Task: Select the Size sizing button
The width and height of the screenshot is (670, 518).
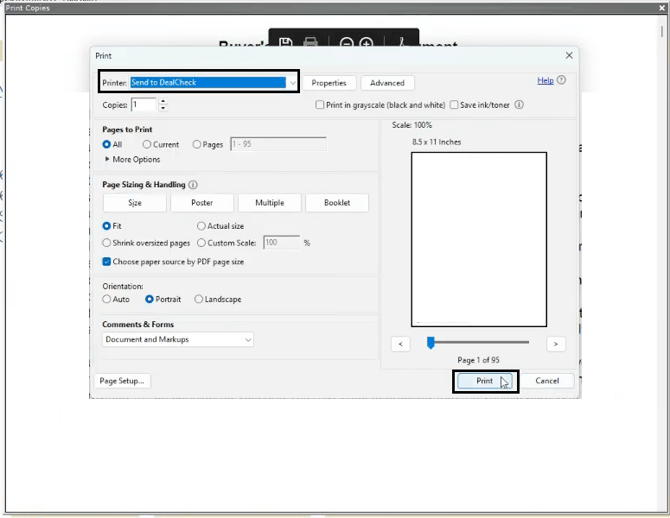Action: [x=135, y=203]
